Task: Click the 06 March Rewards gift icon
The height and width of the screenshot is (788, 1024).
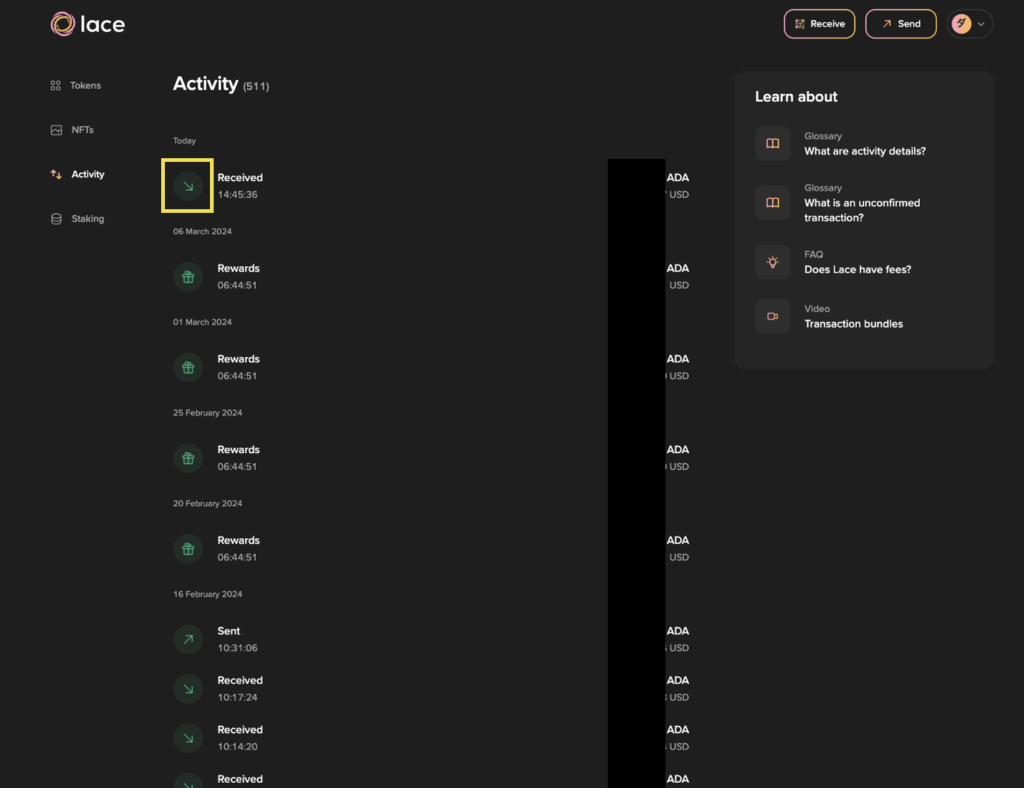Action: tap(188, 277)
